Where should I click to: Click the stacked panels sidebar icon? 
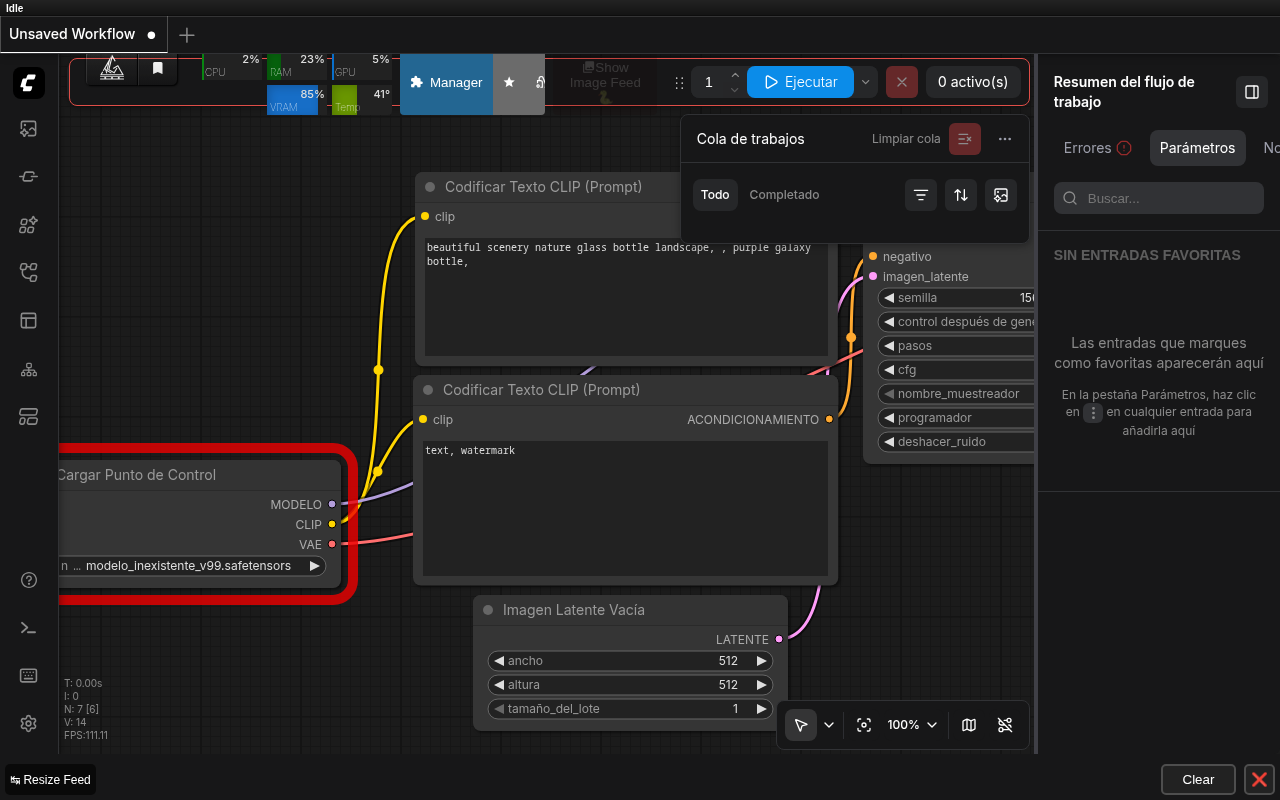(29, 417)
